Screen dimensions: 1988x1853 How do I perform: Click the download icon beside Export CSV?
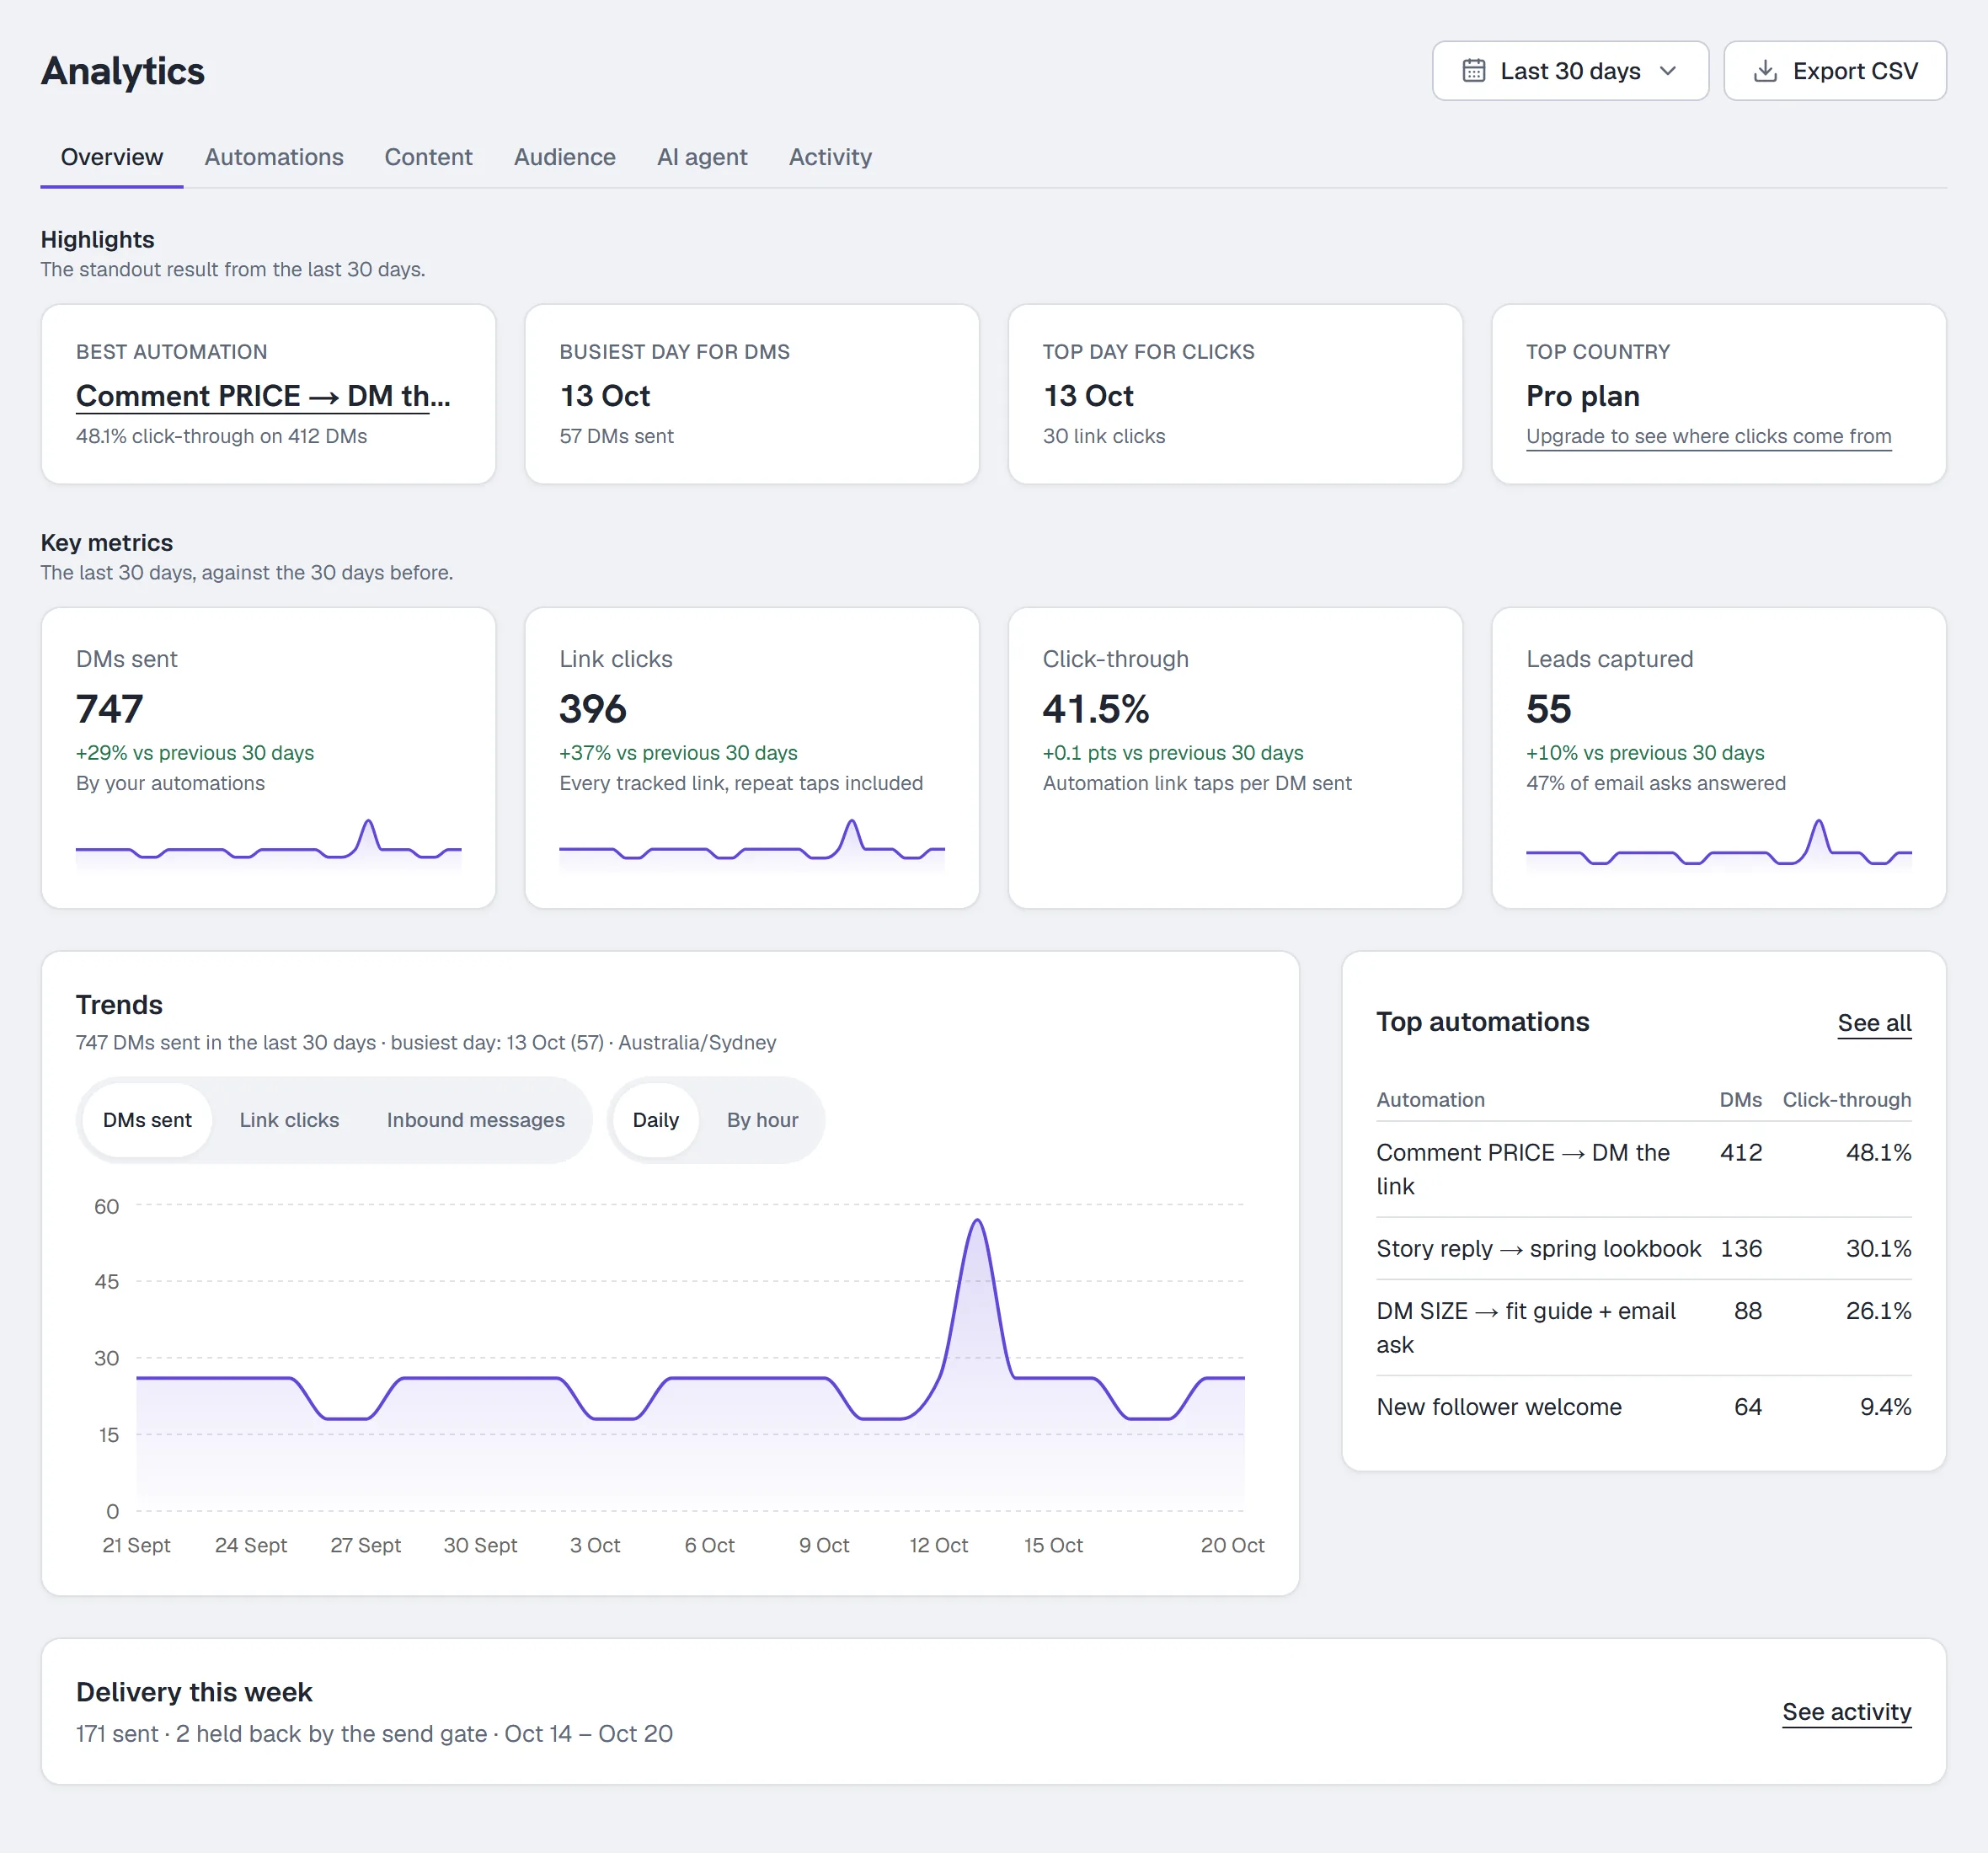pyautogui.click(x=1765, y=71)
